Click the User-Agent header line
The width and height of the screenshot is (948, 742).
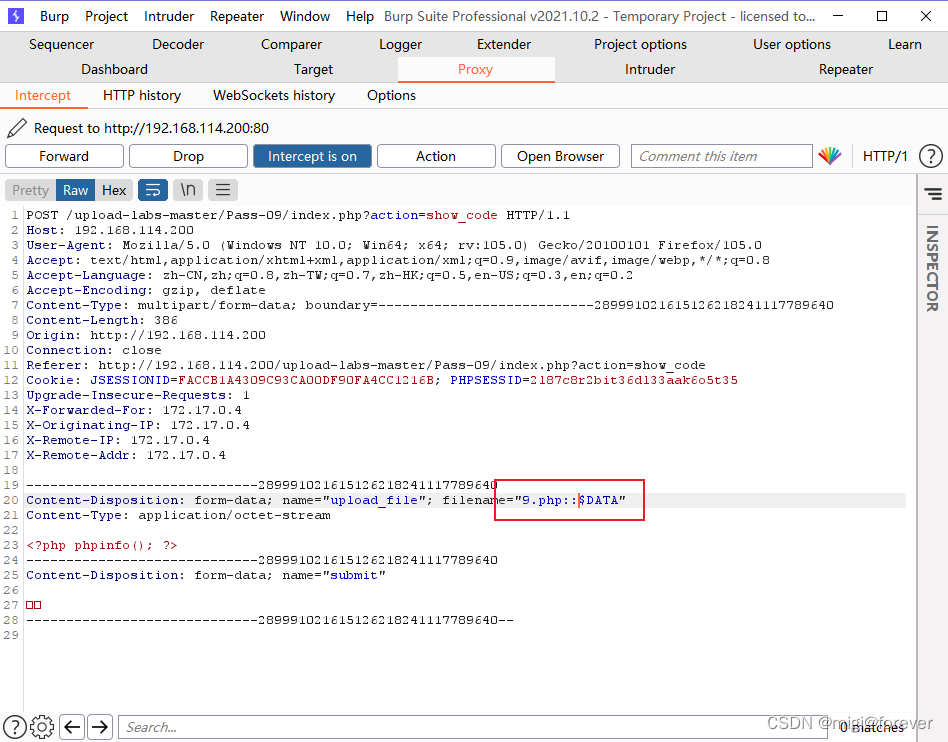click(394, 246)
